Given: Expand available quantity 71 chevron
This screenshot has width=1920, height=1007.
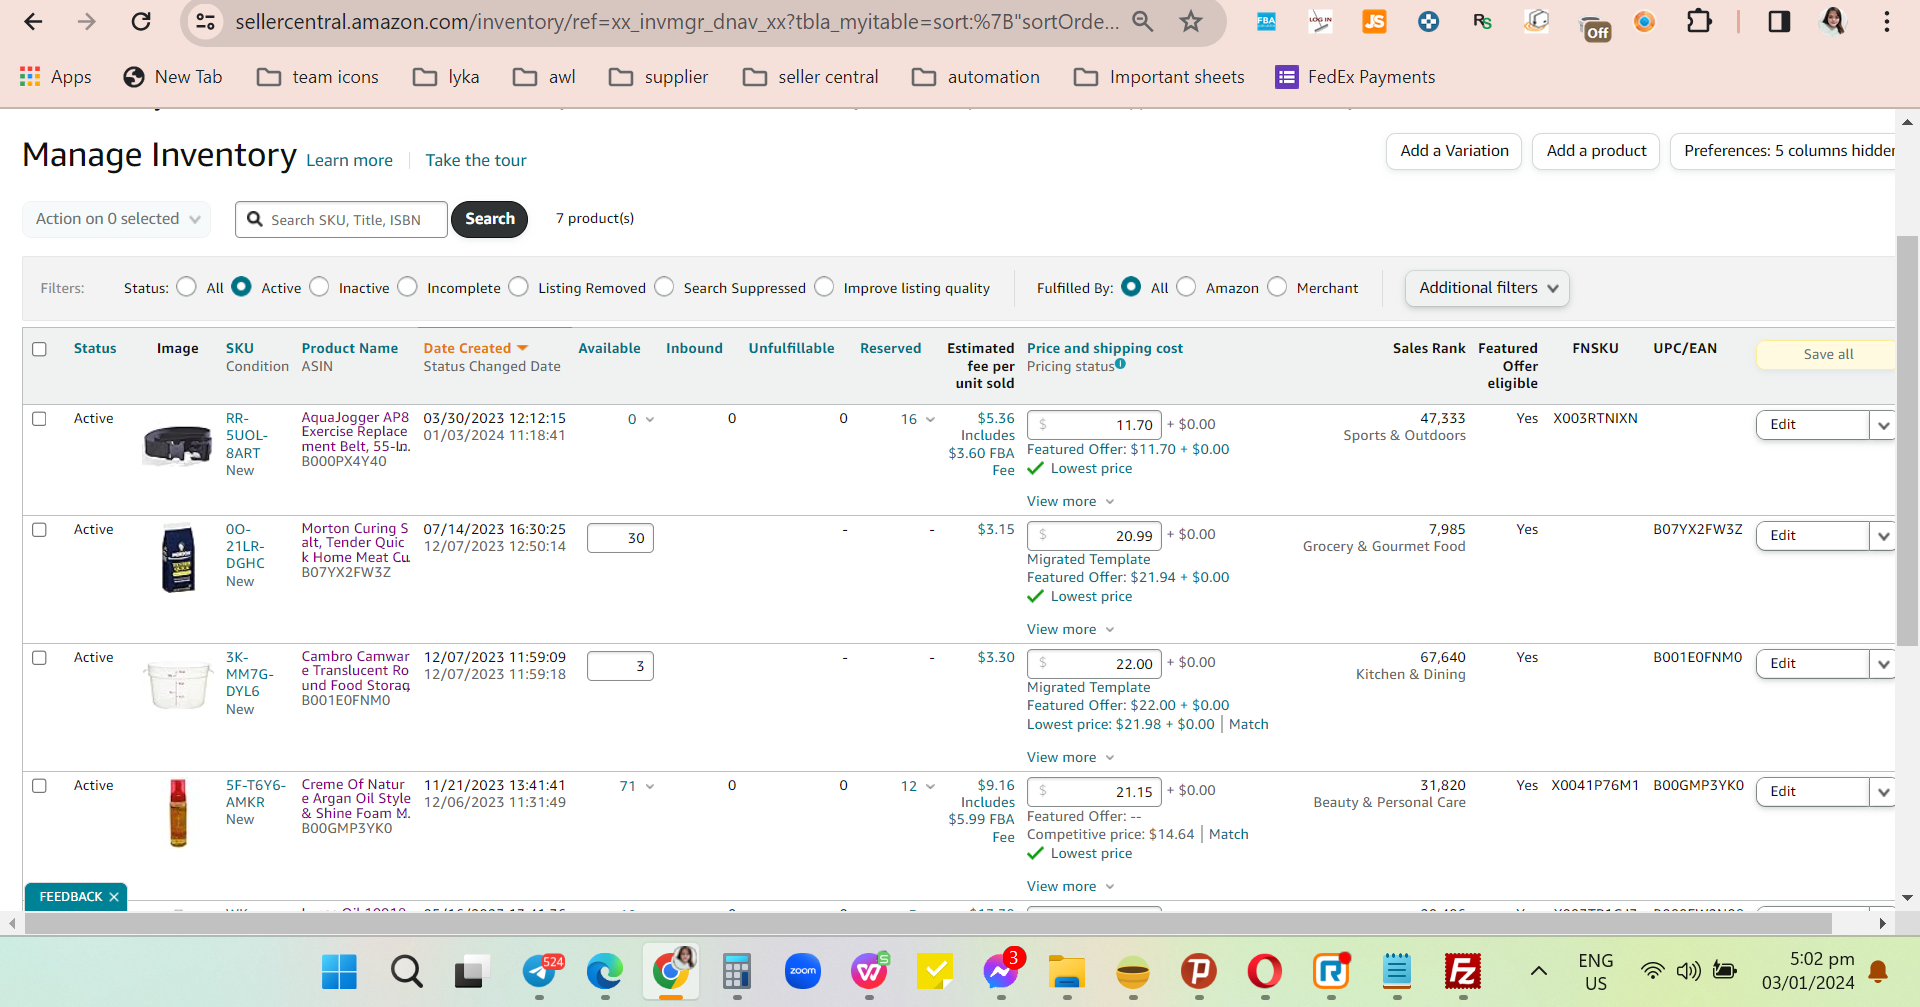Looking at the screenshot, I should 650,787.
